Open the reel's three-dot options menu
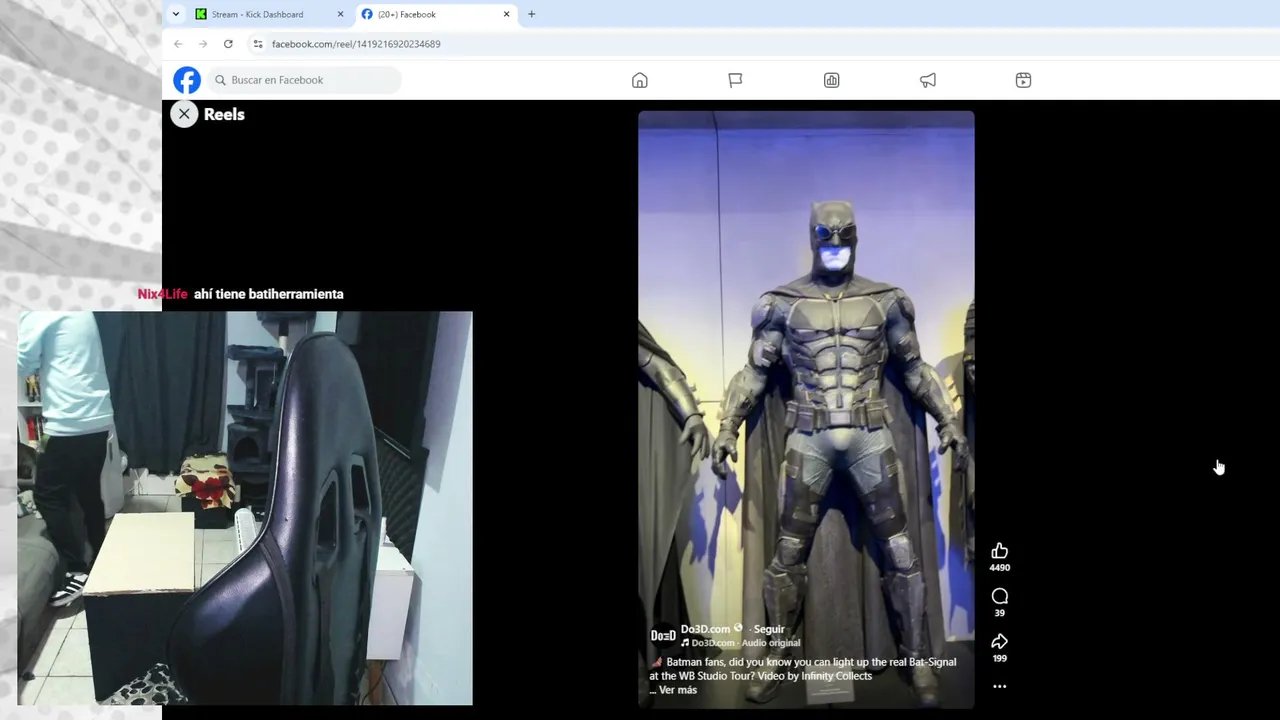Viewport: 1280px width, 720px height. 999,687
